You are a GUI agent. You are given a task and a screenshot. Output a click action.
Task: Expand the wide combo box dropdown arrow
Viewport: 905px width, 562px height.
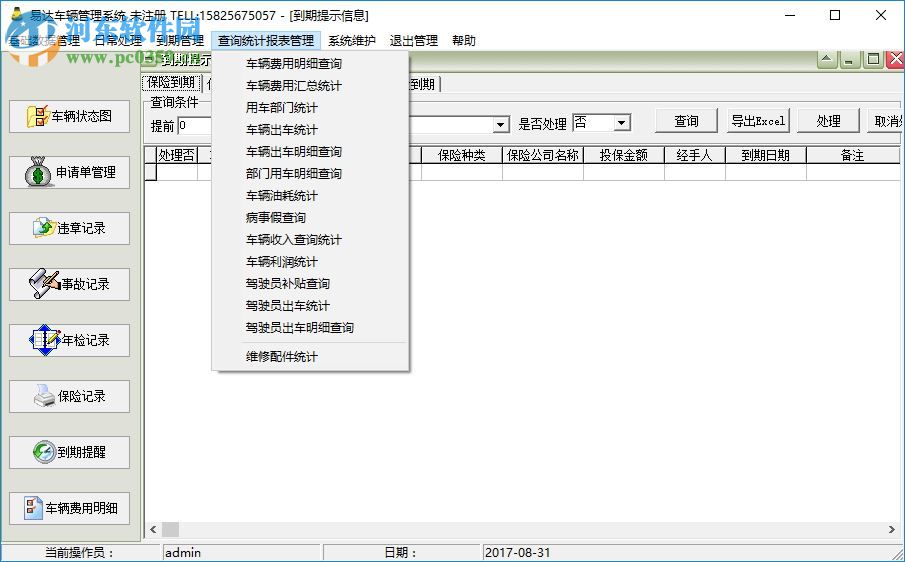click(x=500, y=125)
